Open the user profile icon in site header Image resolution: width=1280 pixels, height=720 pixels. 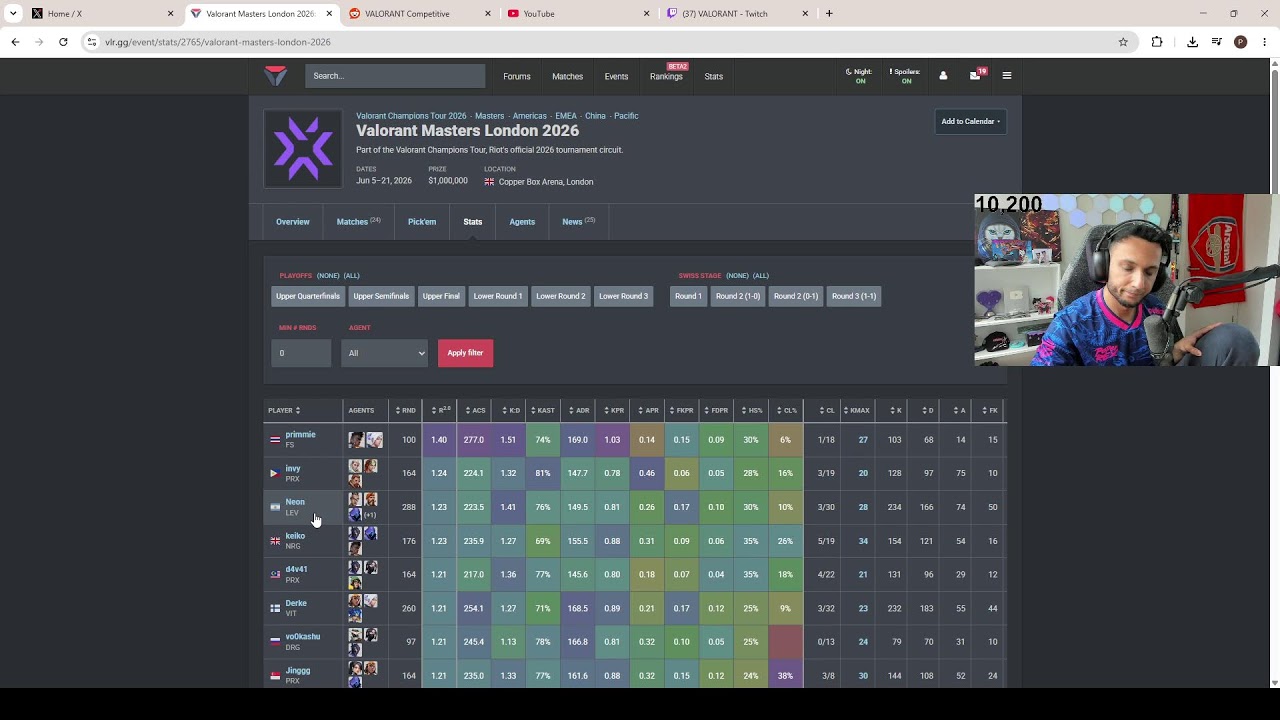tap(943, 76)
